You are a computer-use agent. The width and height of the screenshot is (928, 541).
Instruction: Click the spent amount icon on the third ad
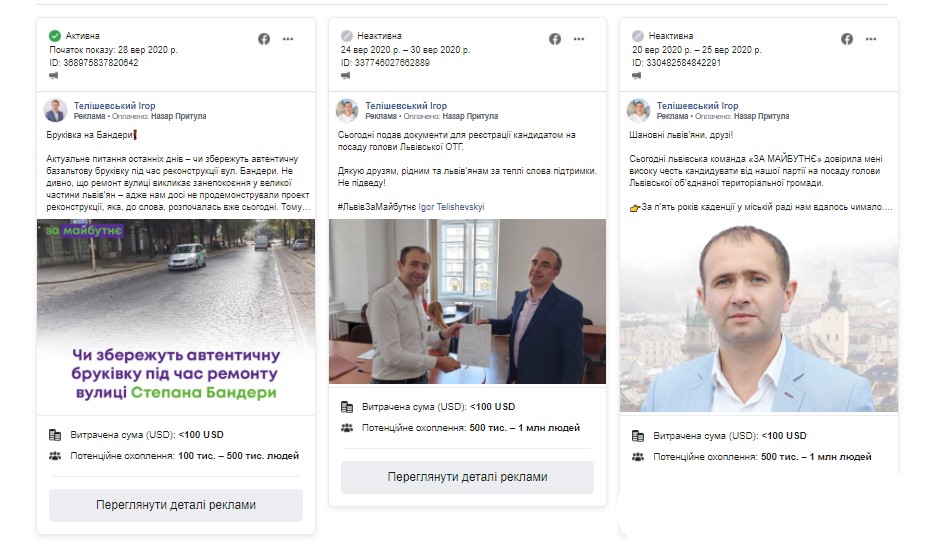[638, 436]
